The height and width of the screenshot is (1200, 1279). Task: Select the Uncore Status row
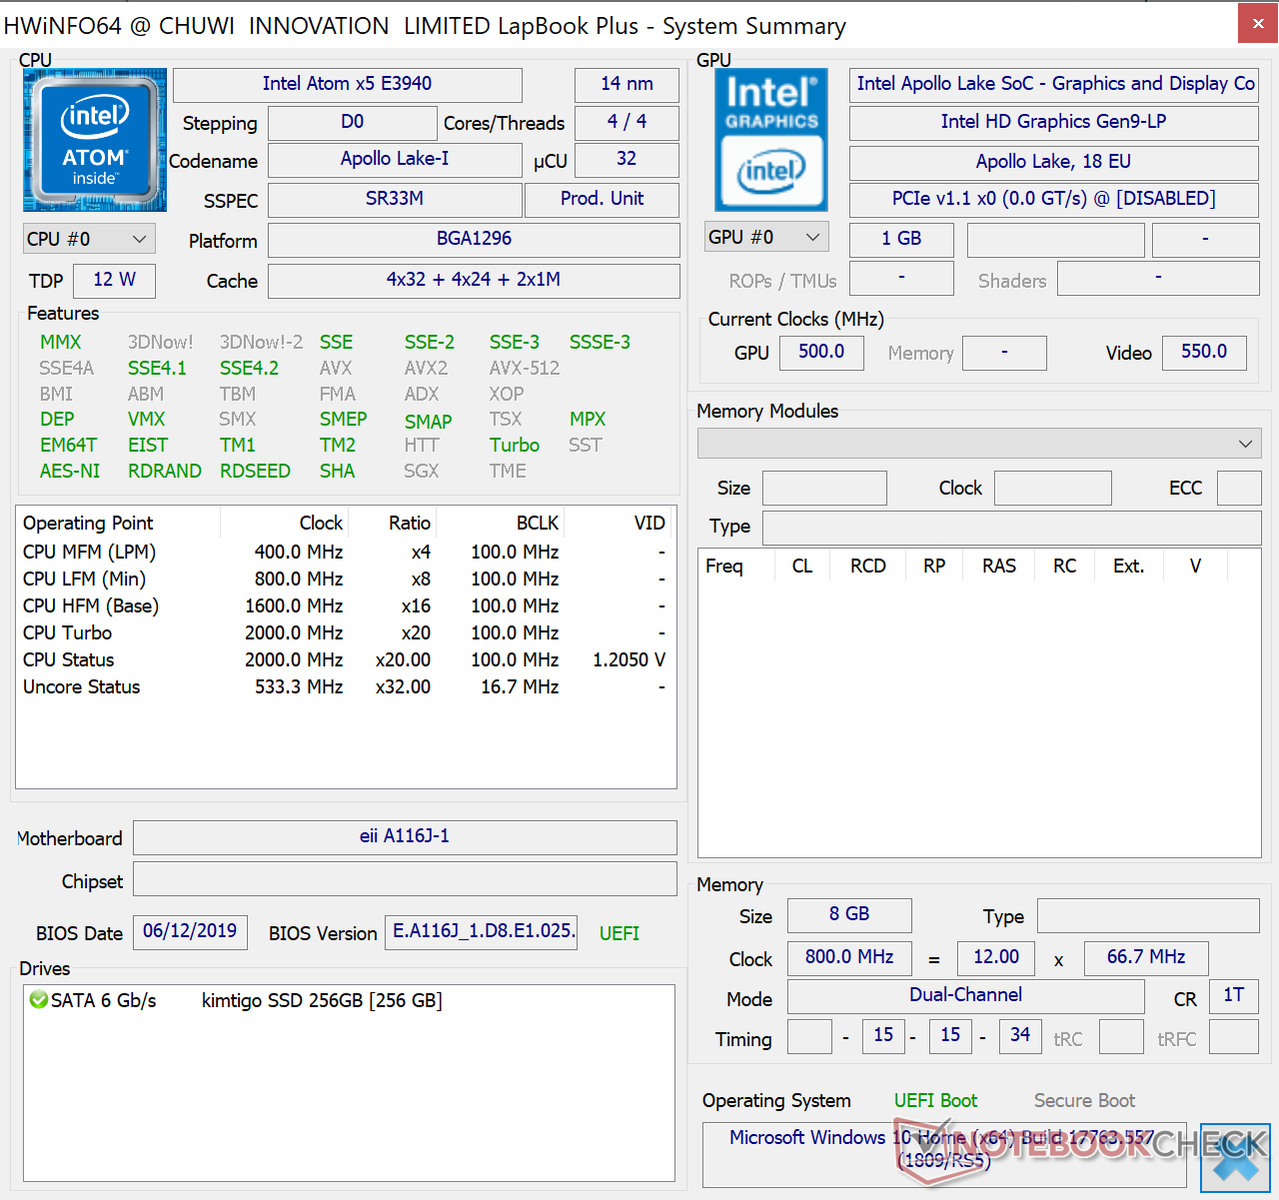tap(345, 687)
